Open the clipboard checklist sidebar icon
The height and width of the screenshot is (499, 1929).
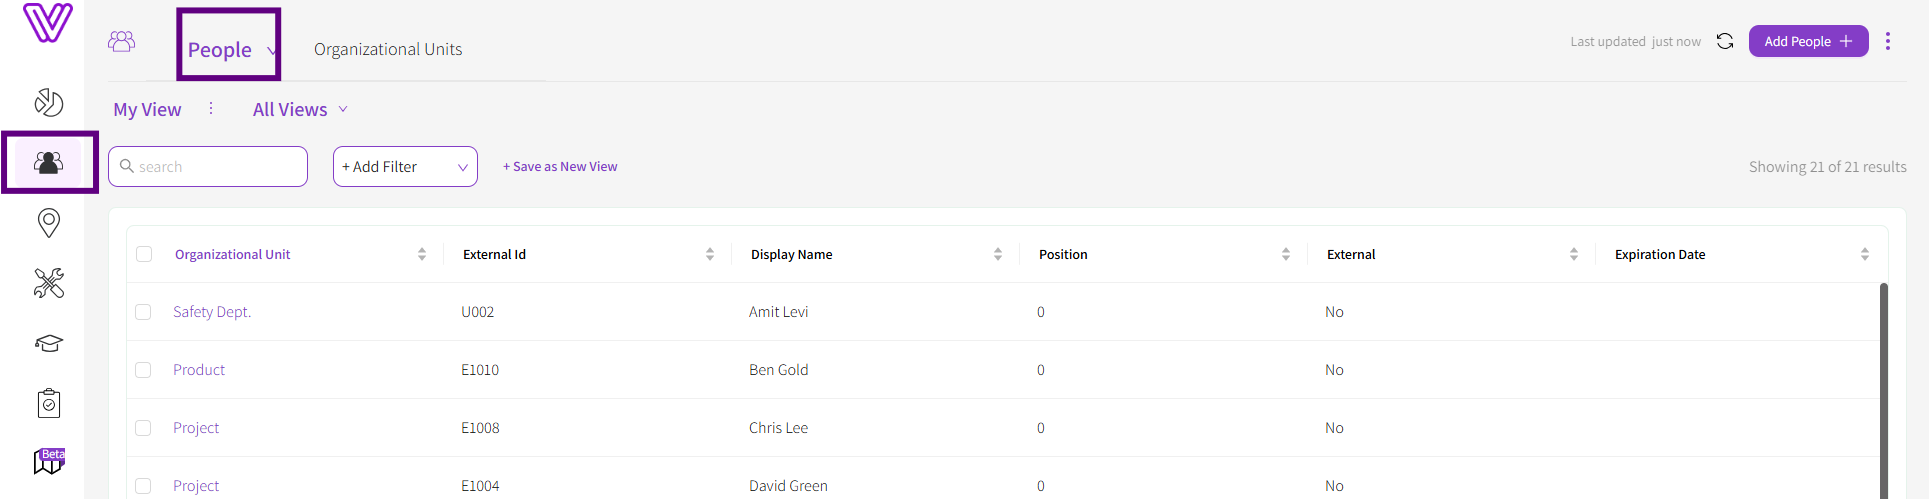pos(48,403)
